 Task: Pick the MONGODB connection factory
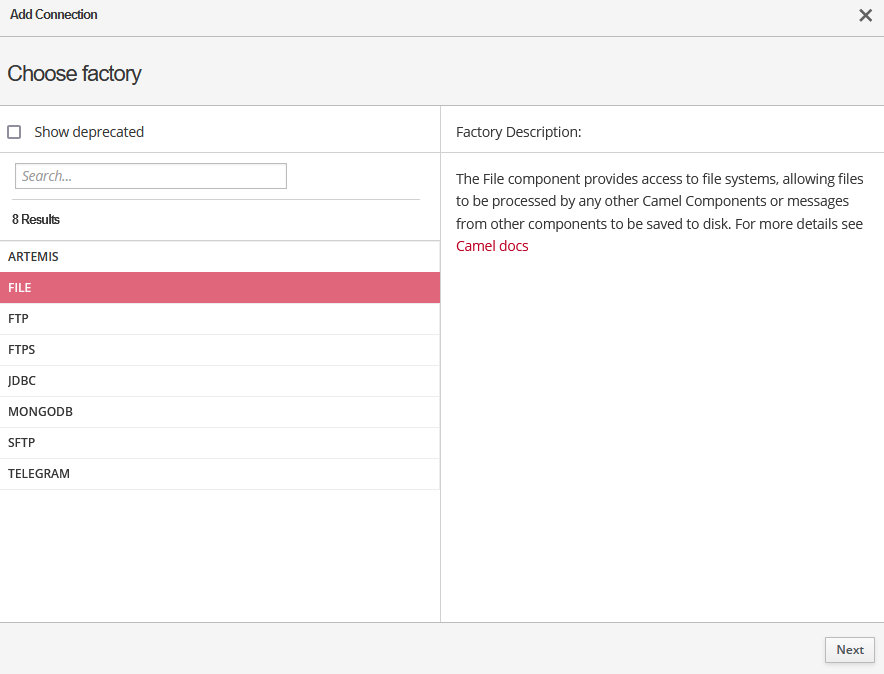click(x=40, y=411)
